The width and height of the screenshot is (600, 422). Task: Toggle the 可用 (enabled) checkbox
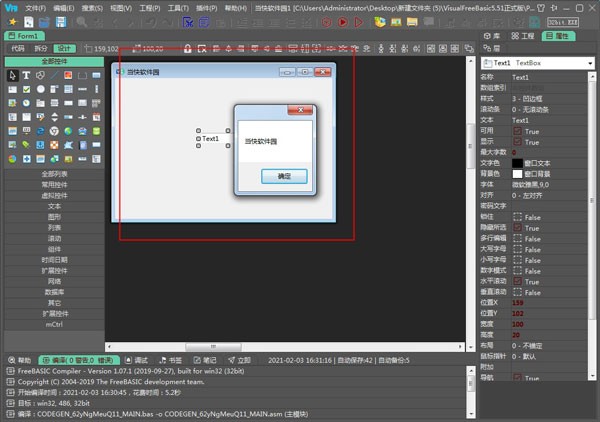tap(517, 131)
